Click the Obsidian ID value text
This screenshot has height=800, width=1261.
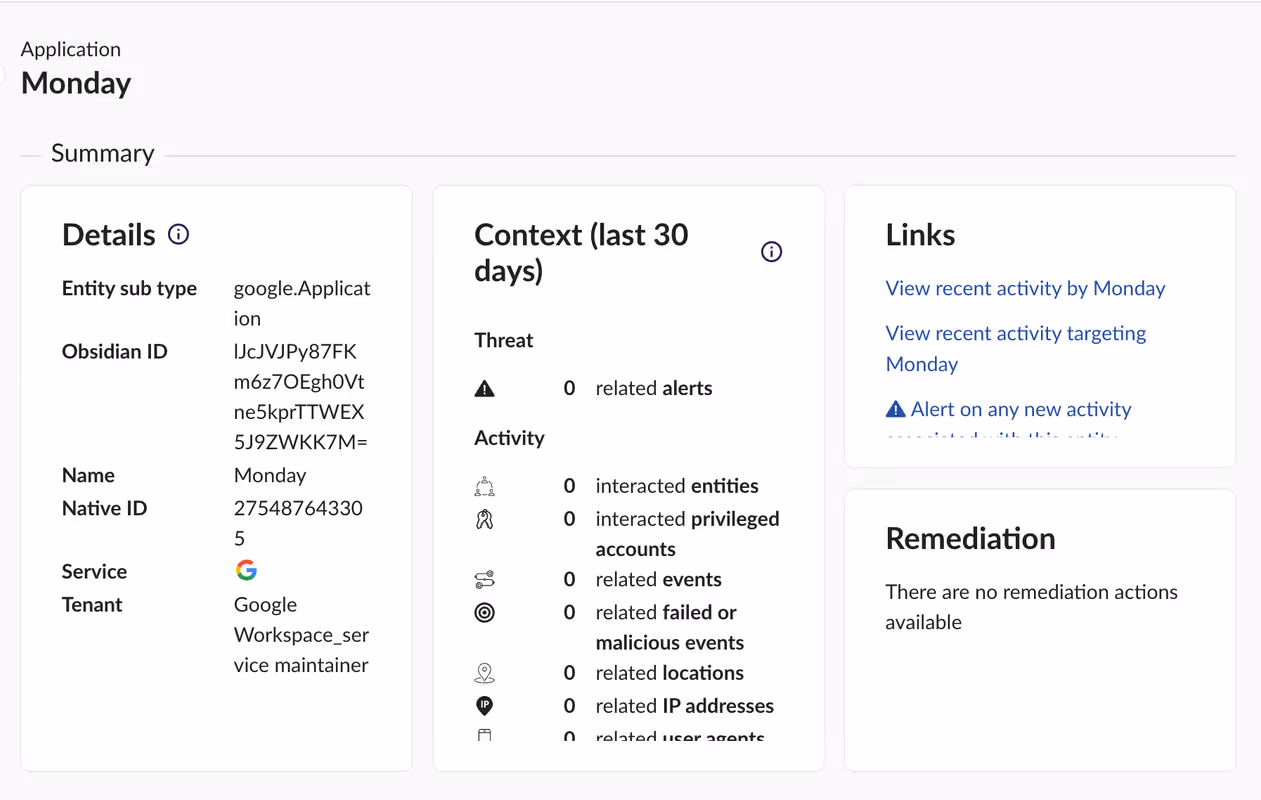coord(299,397)
